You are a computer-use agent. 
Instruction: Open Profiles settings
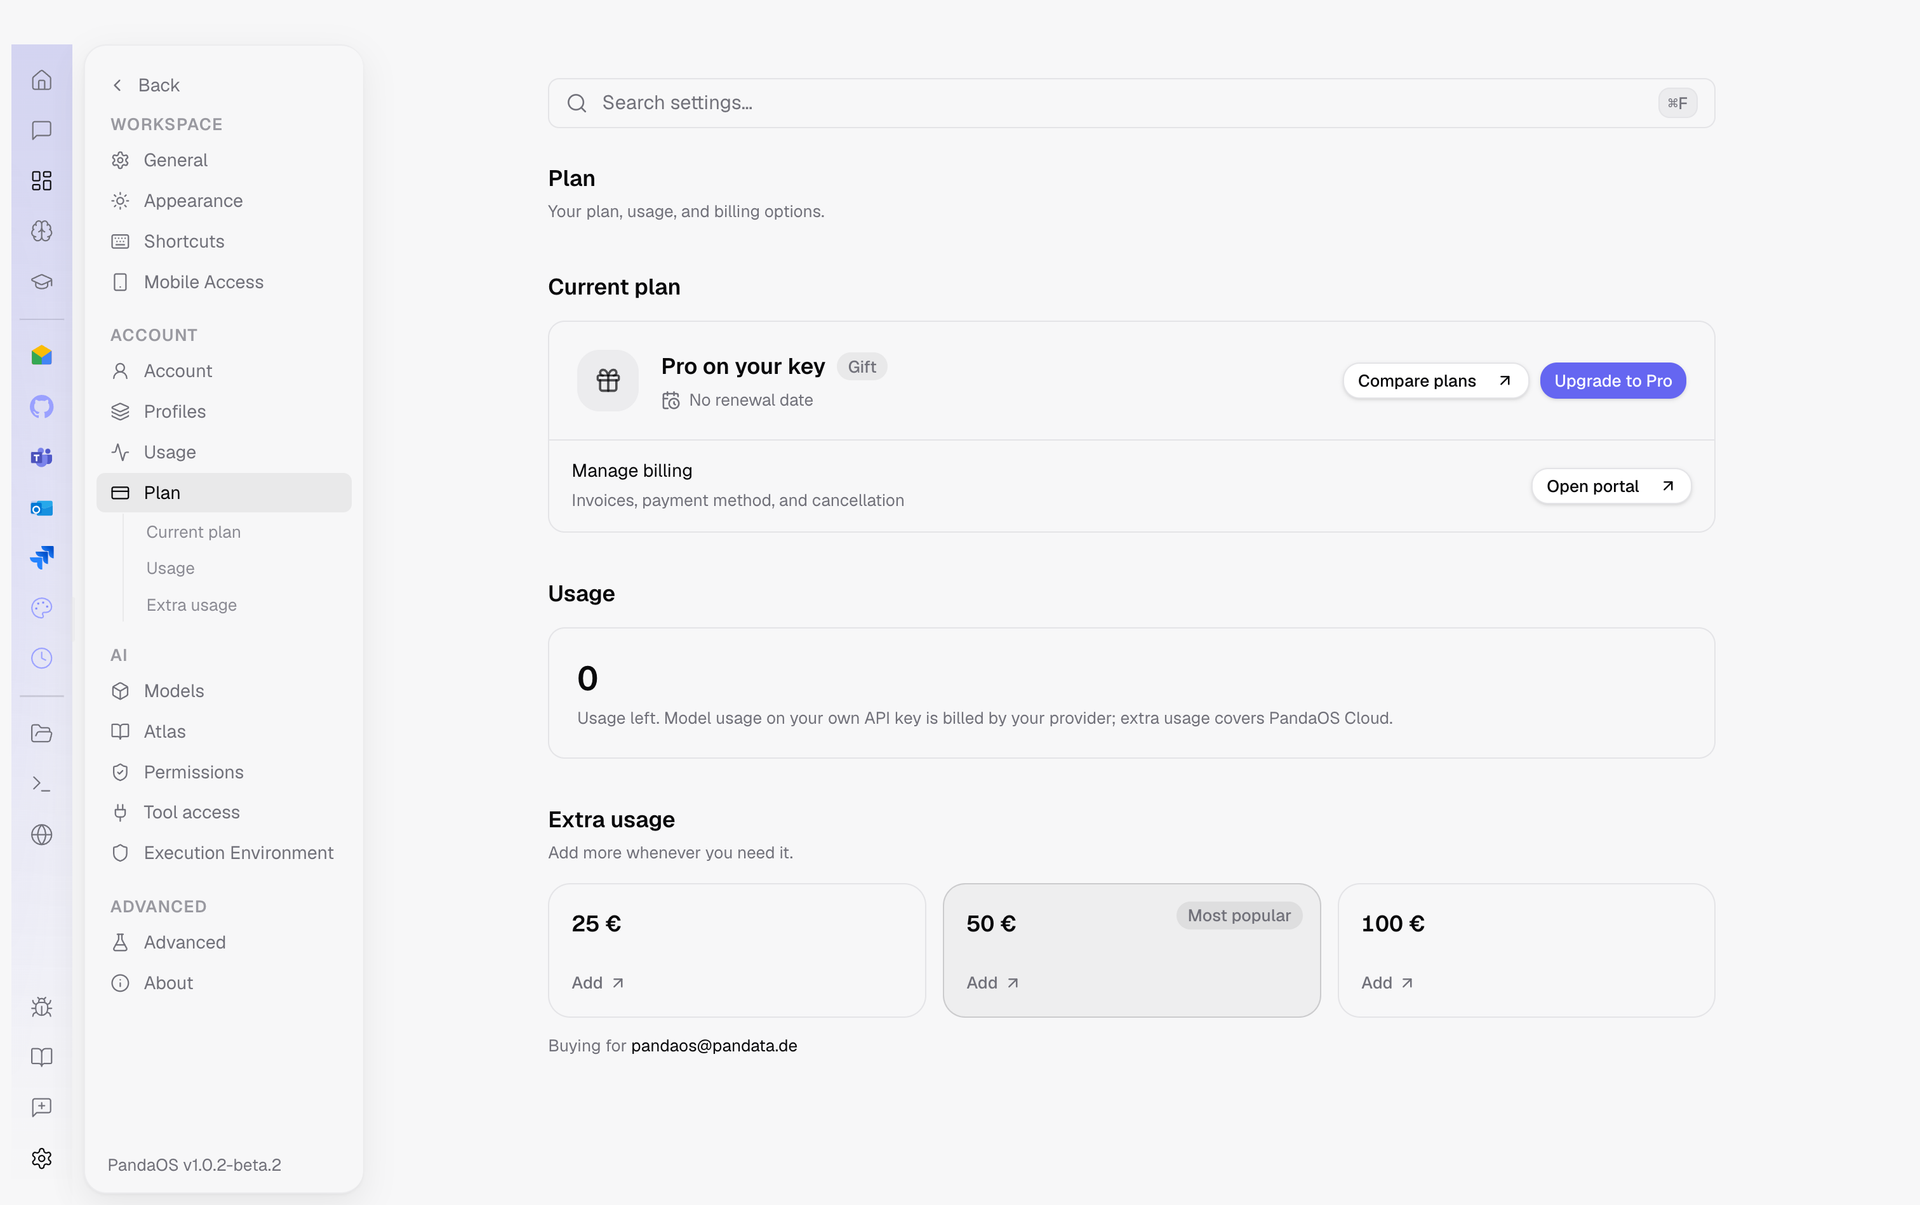(x=224, y=411)
